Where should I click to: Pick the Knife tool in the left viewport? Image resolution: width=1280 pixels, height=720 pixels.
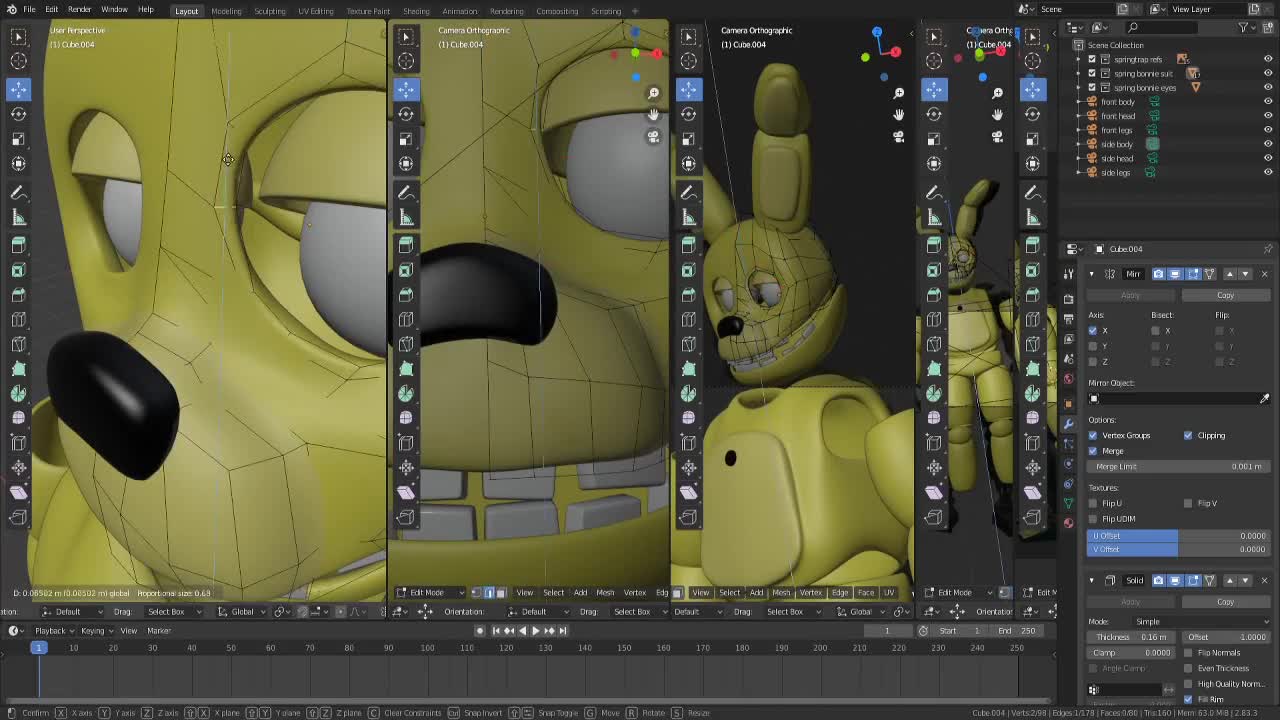pyautogui.click(x=18, y=344)
